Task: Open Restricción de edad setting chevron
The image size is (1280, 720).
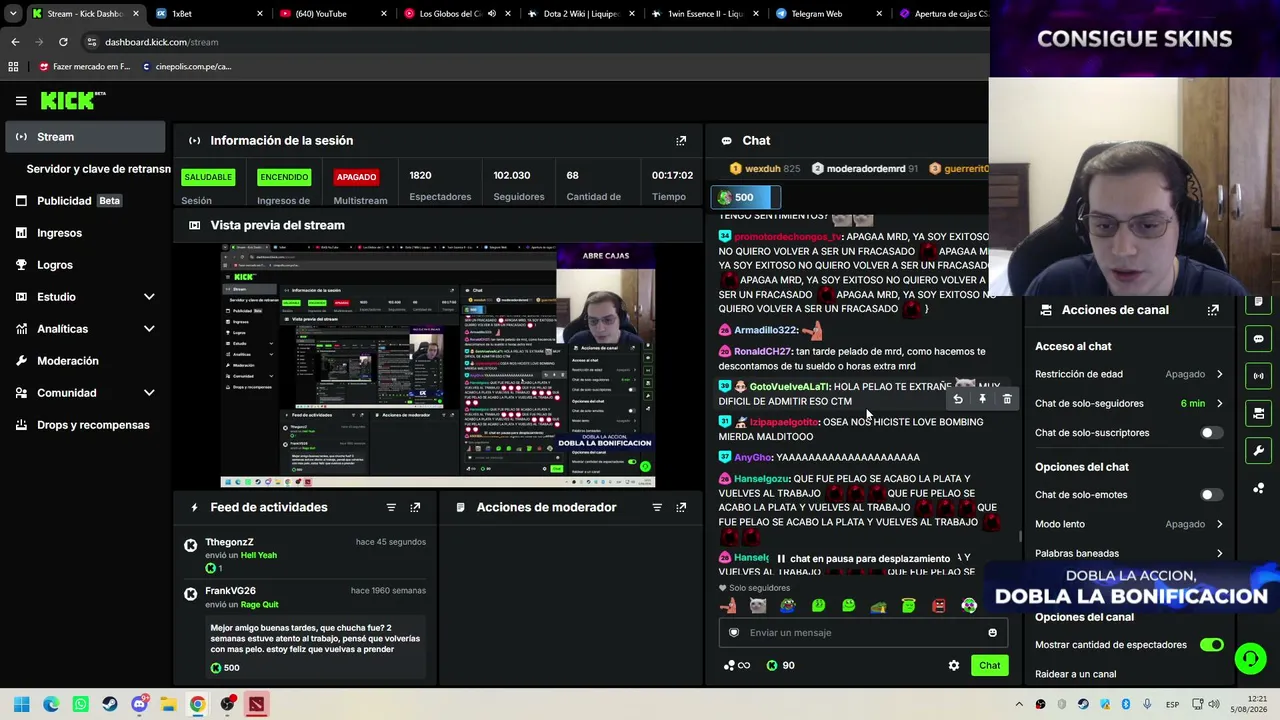Action: coord(1219,375)
